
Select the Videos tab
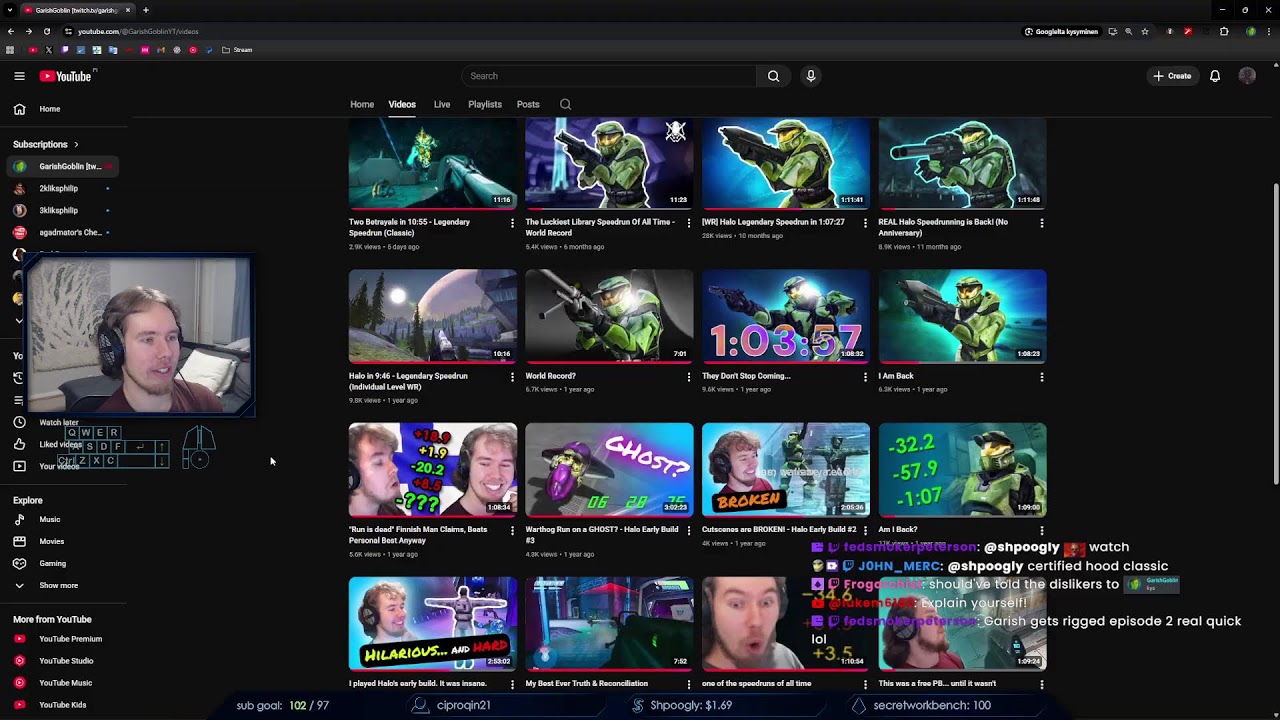tap(402, 104)
